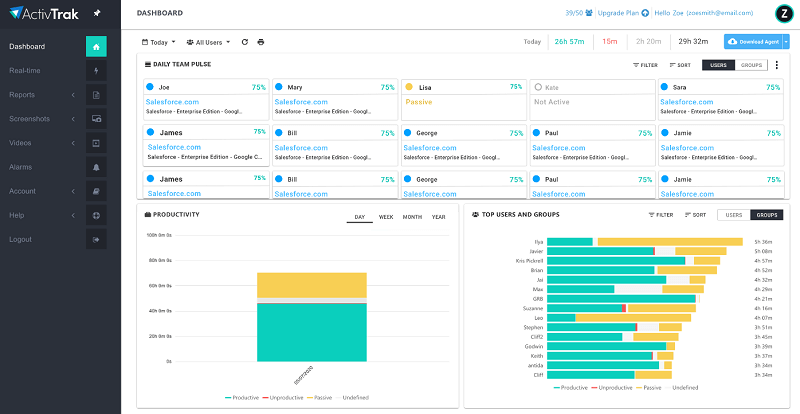Click the Download Agent button
The image size is (800, 414).
pyautogui.click(x=754, y=42)
